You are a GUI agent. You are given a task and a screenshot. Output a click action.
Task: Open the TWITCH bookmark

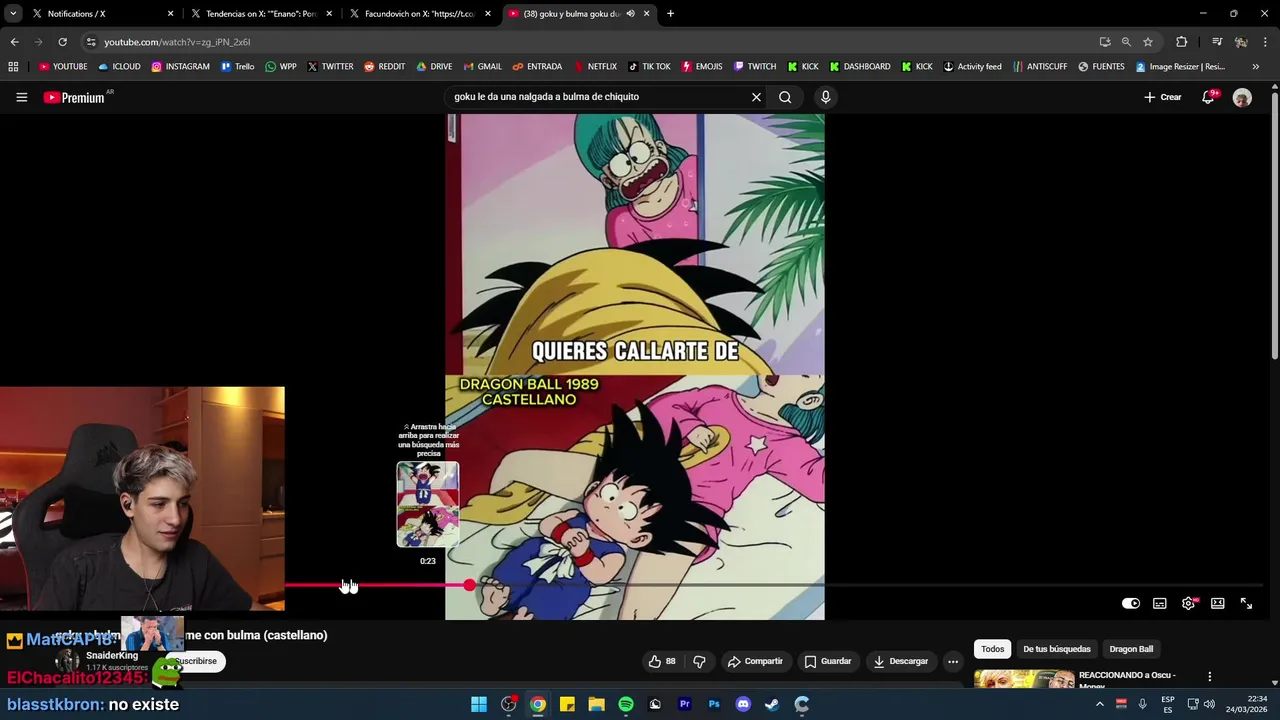(x=755, y=67)
